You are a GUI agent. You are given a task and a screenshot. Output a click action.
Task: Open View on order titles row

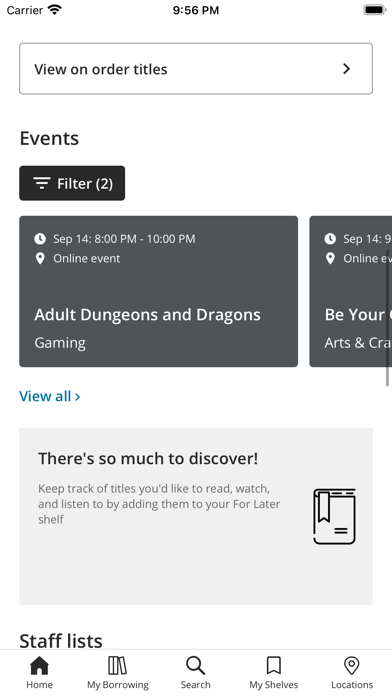coord(196,69)
